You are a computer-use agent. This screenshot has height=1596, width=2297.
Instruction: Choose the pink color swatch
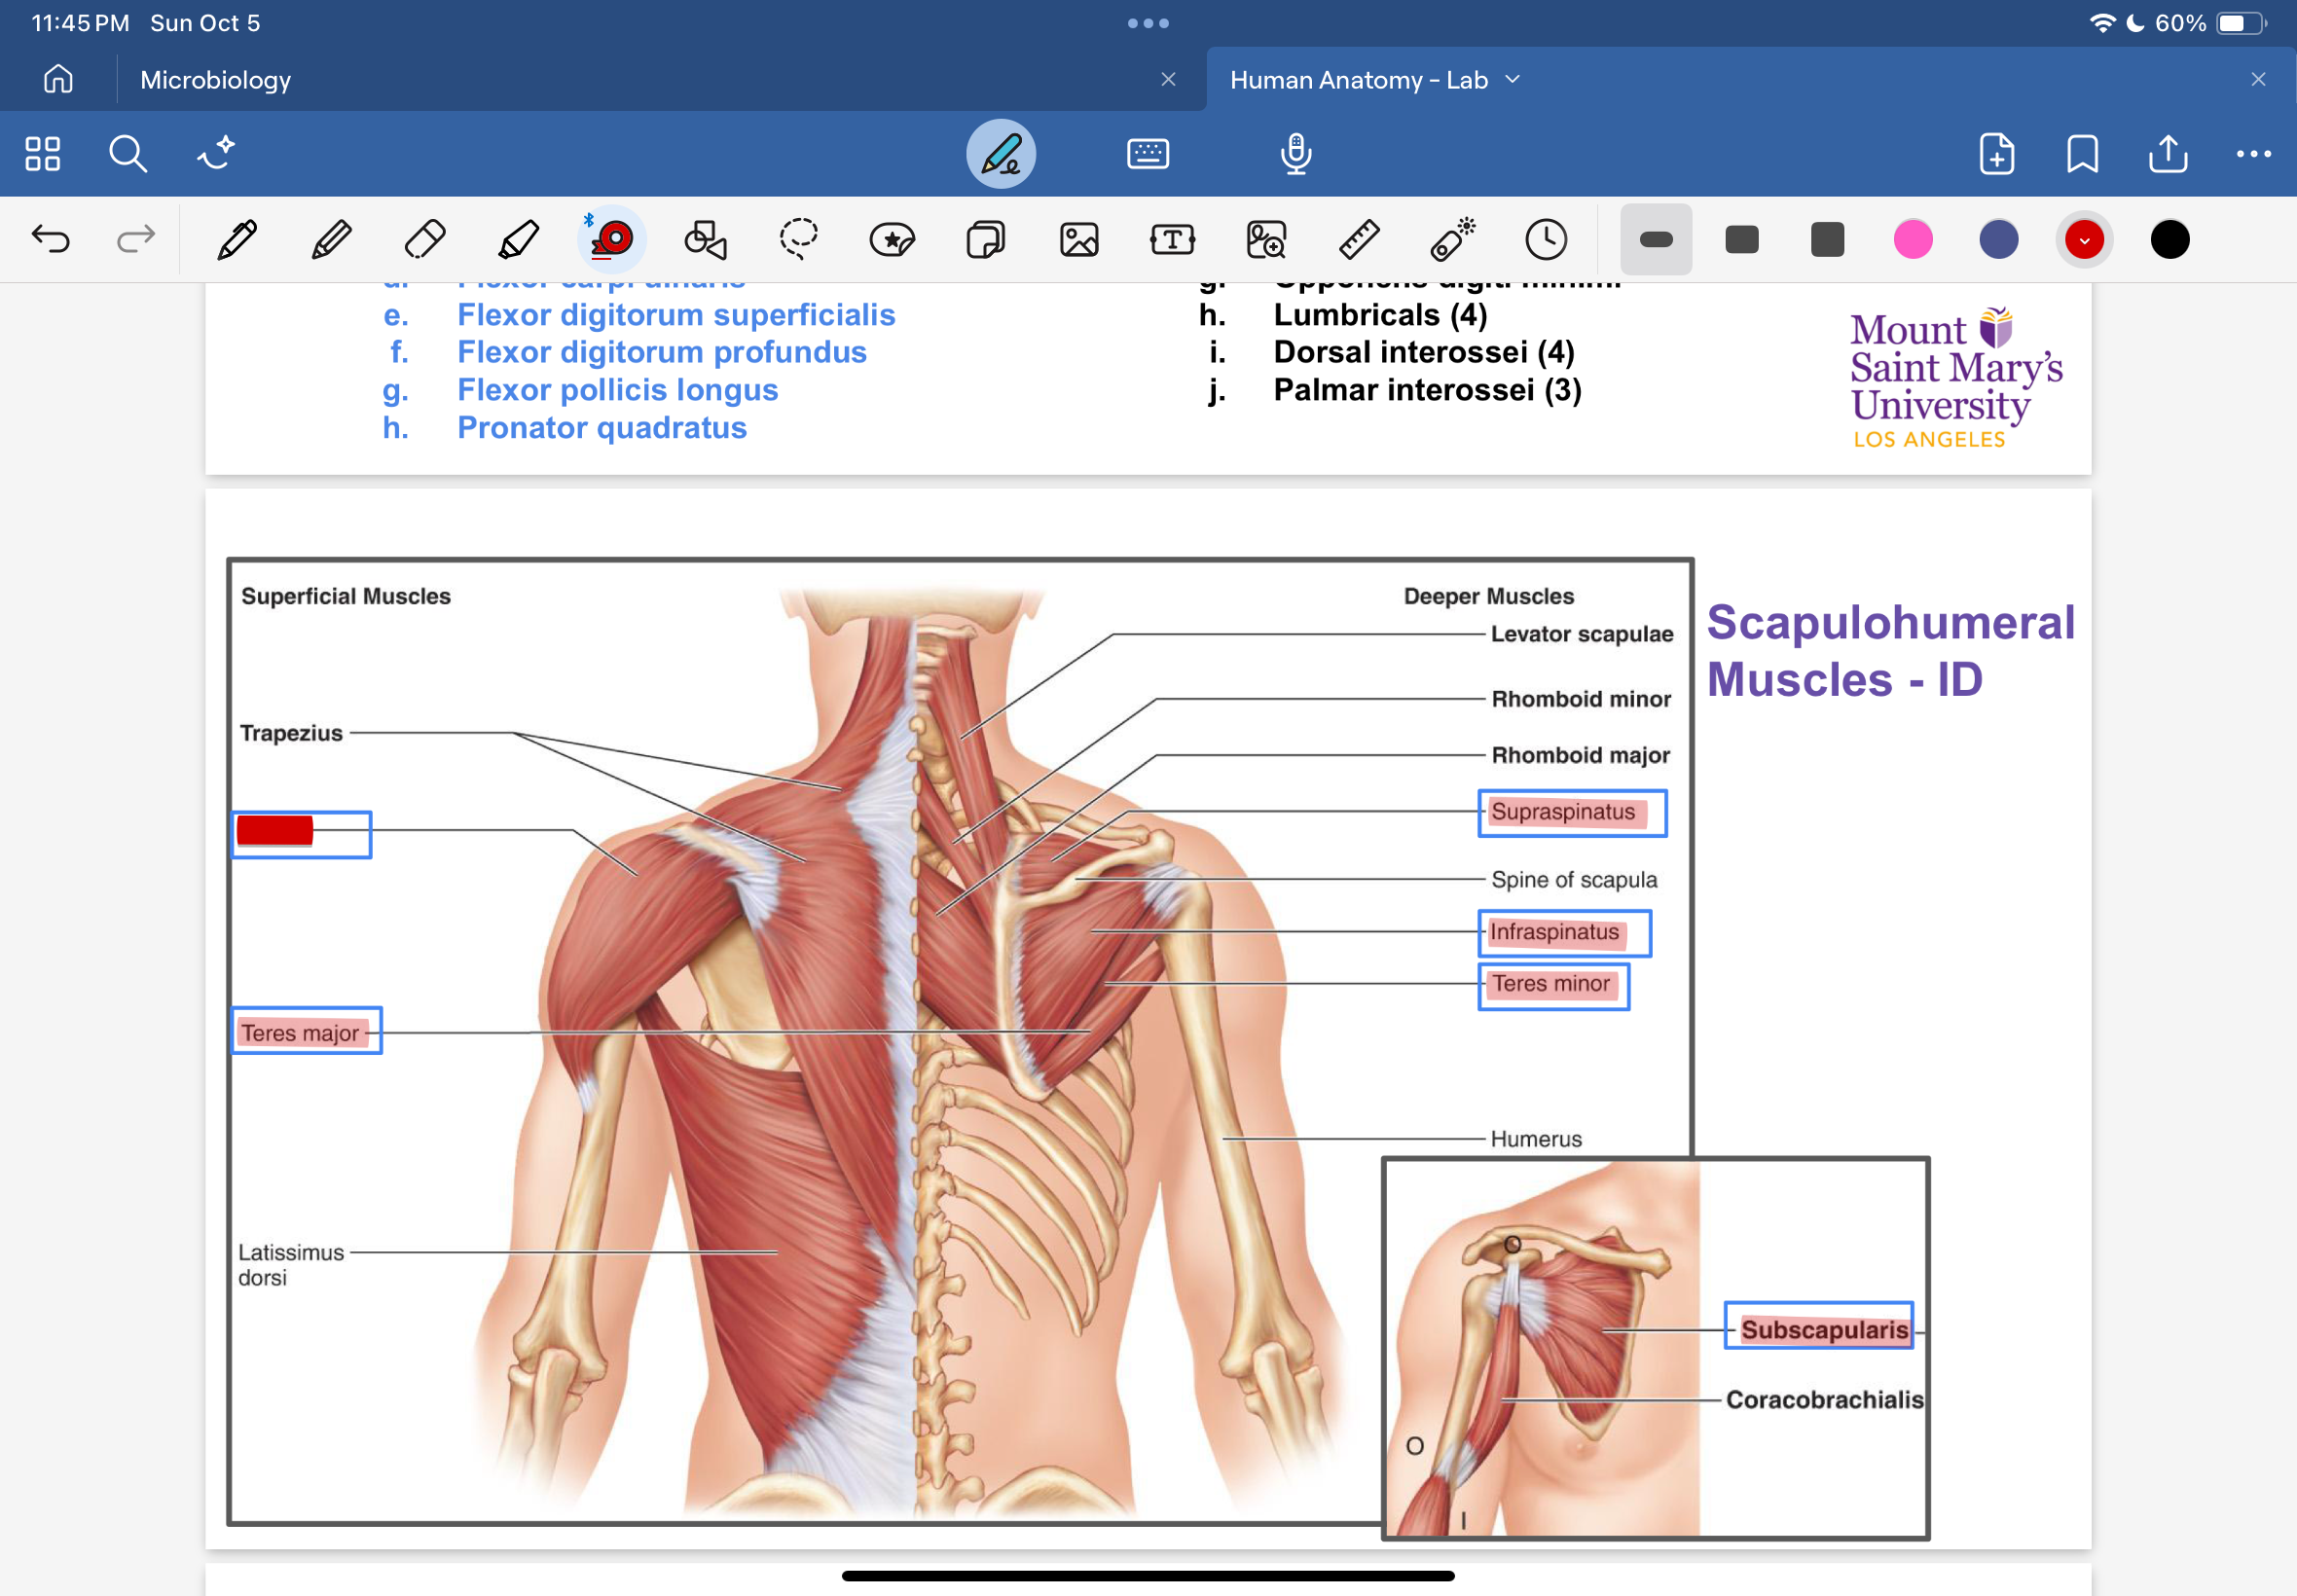(x=1912, y=240)
